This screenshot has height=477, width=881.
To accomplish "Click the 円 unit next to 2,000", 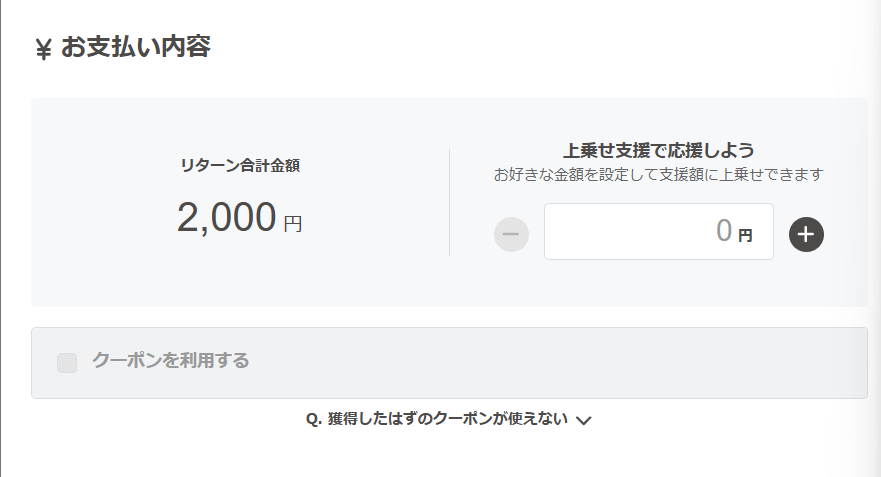I will pos(293,224).
